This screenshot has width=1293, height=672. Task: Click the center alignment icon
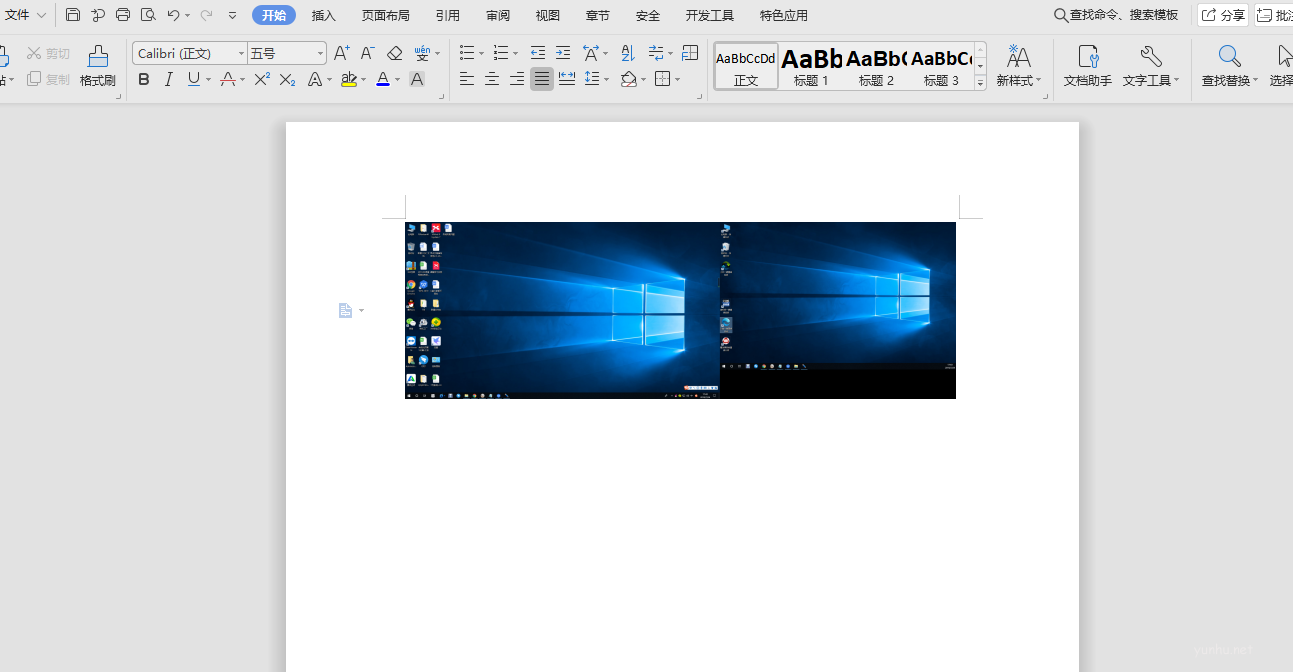(492, 79)
